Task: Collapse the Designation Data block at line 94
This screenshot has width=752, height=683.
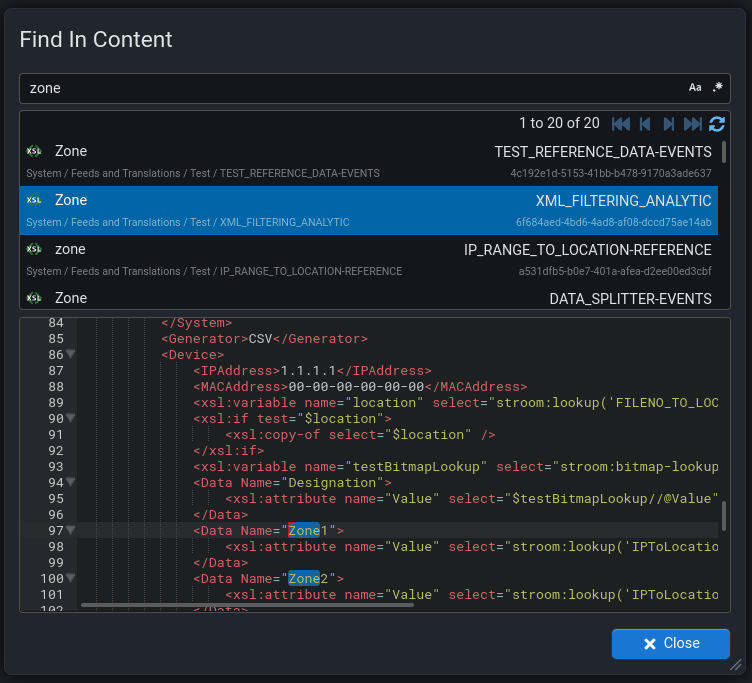Action: click(x=71, y=483)
